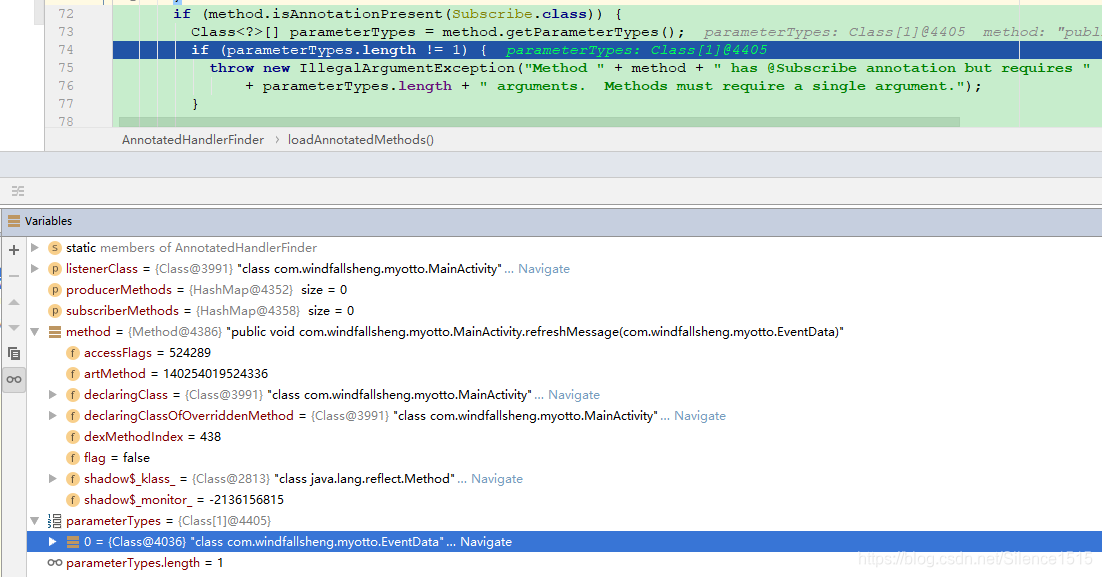Click the listenerClass parameter icon
The height and width of the screenshot is (577, 1102).
tap(54, 268)
